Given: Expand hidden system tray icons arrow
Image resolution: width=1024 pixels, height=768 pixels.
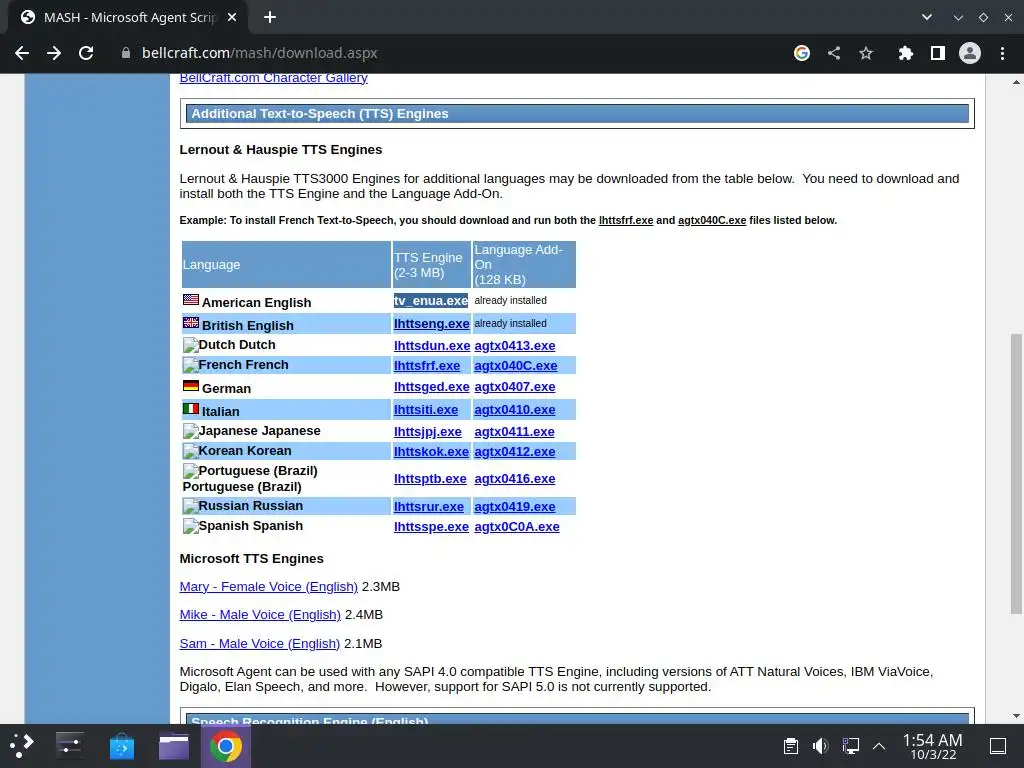Looking at the screenshot, I should click(879, 746).
